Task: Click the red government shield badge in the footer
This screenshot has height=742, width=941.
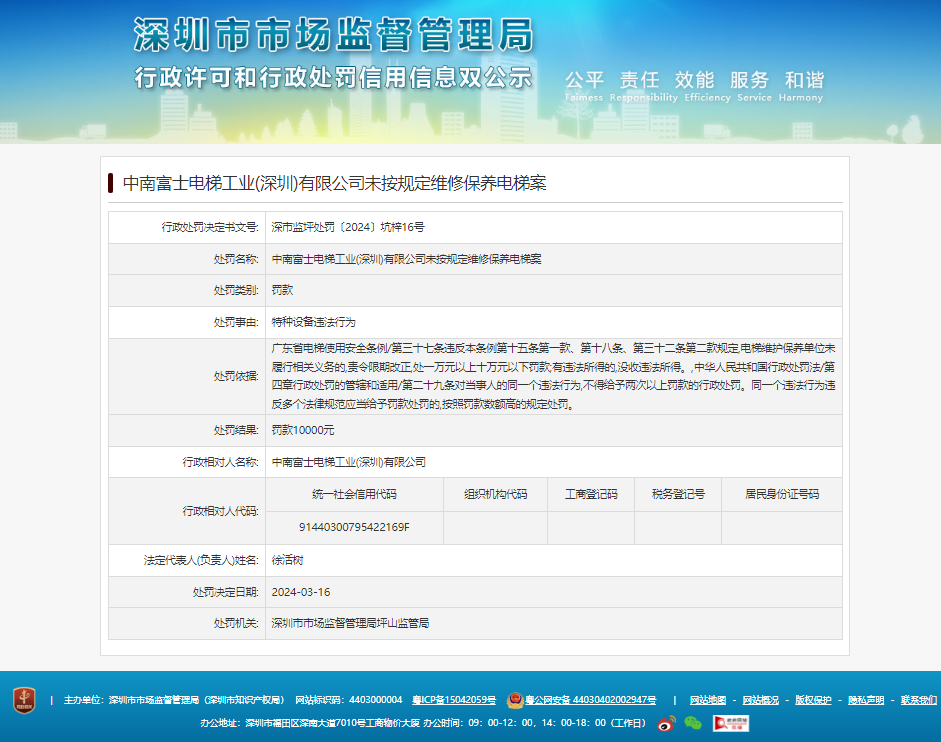Action: tap(24, 700)
